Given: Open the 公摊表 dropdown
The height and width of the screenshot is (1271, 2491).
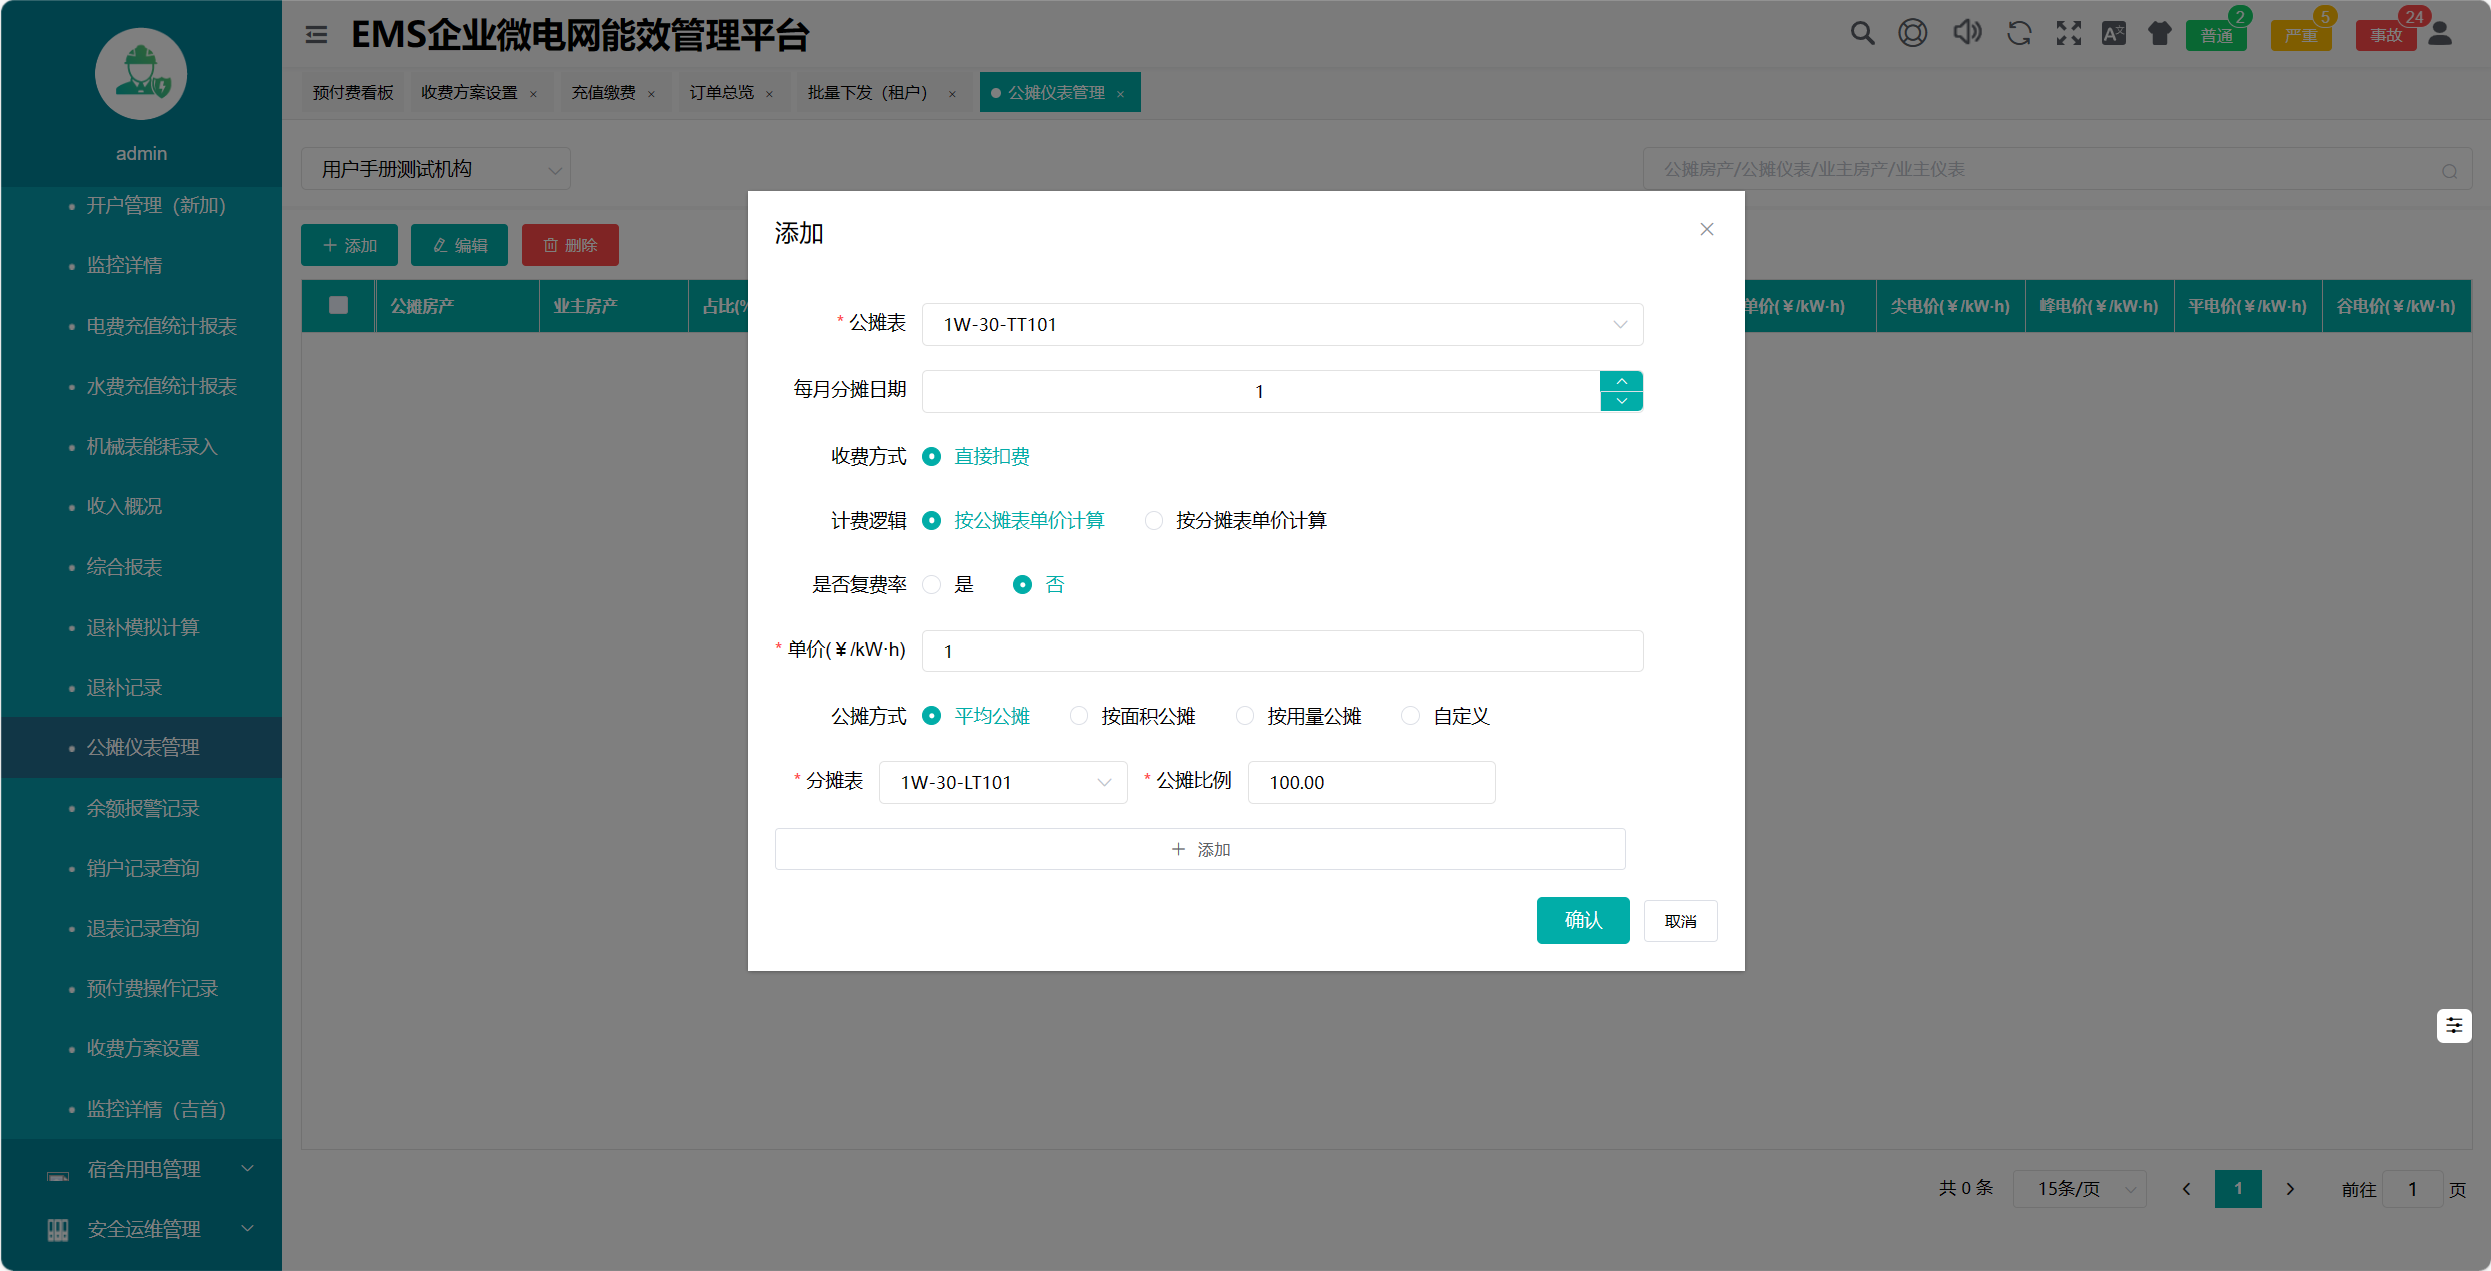Looking at the screenshot, I should coord(1282,324).
